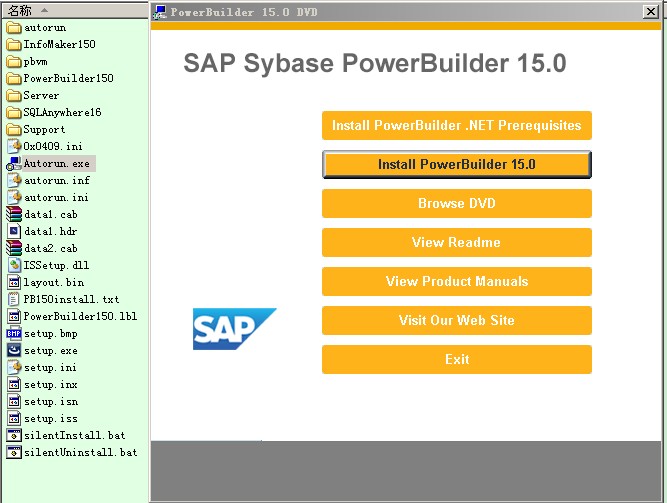Select the PowerBuilder150 folder icon
The image size is (667, 503).
click(x=14, y=79)
